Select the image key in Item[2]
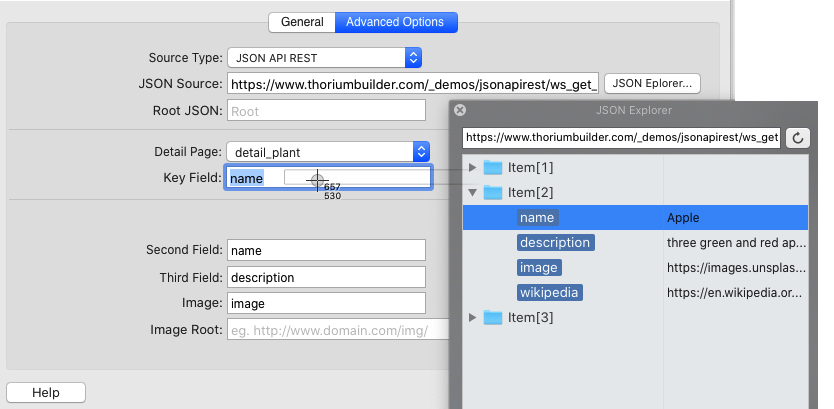Screen dimensions: 834x409 click(539, 267)
